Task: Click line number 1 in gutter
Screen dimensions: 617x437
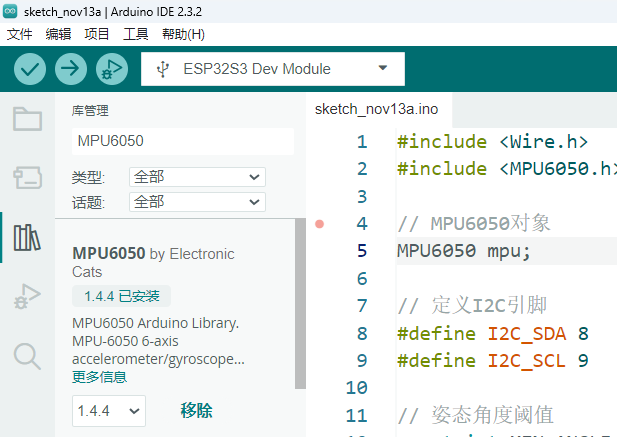Action: pos(362,142)
